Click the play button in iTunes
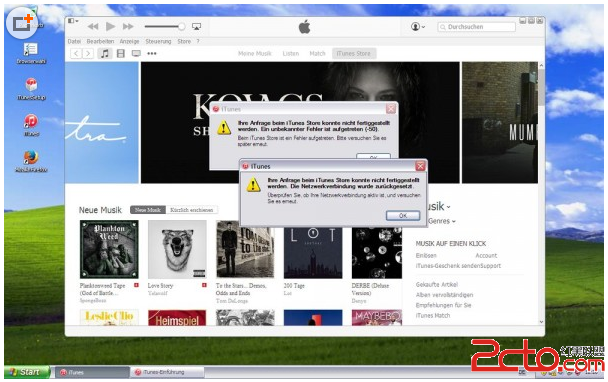 [111, 26]
